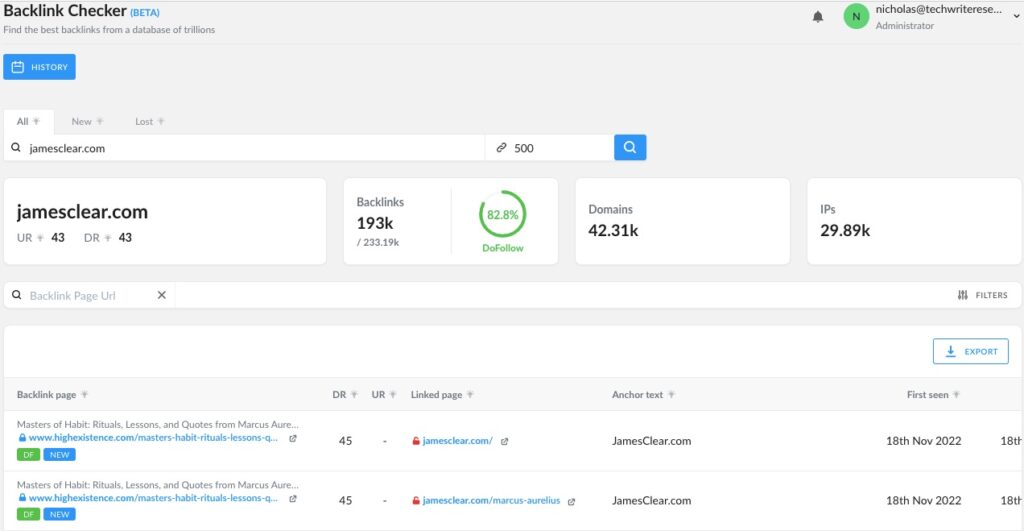The width and height of the screenshot is (1024, 531).
Task: Click the Backlink Page Url filter field
Action: point(88,295)
